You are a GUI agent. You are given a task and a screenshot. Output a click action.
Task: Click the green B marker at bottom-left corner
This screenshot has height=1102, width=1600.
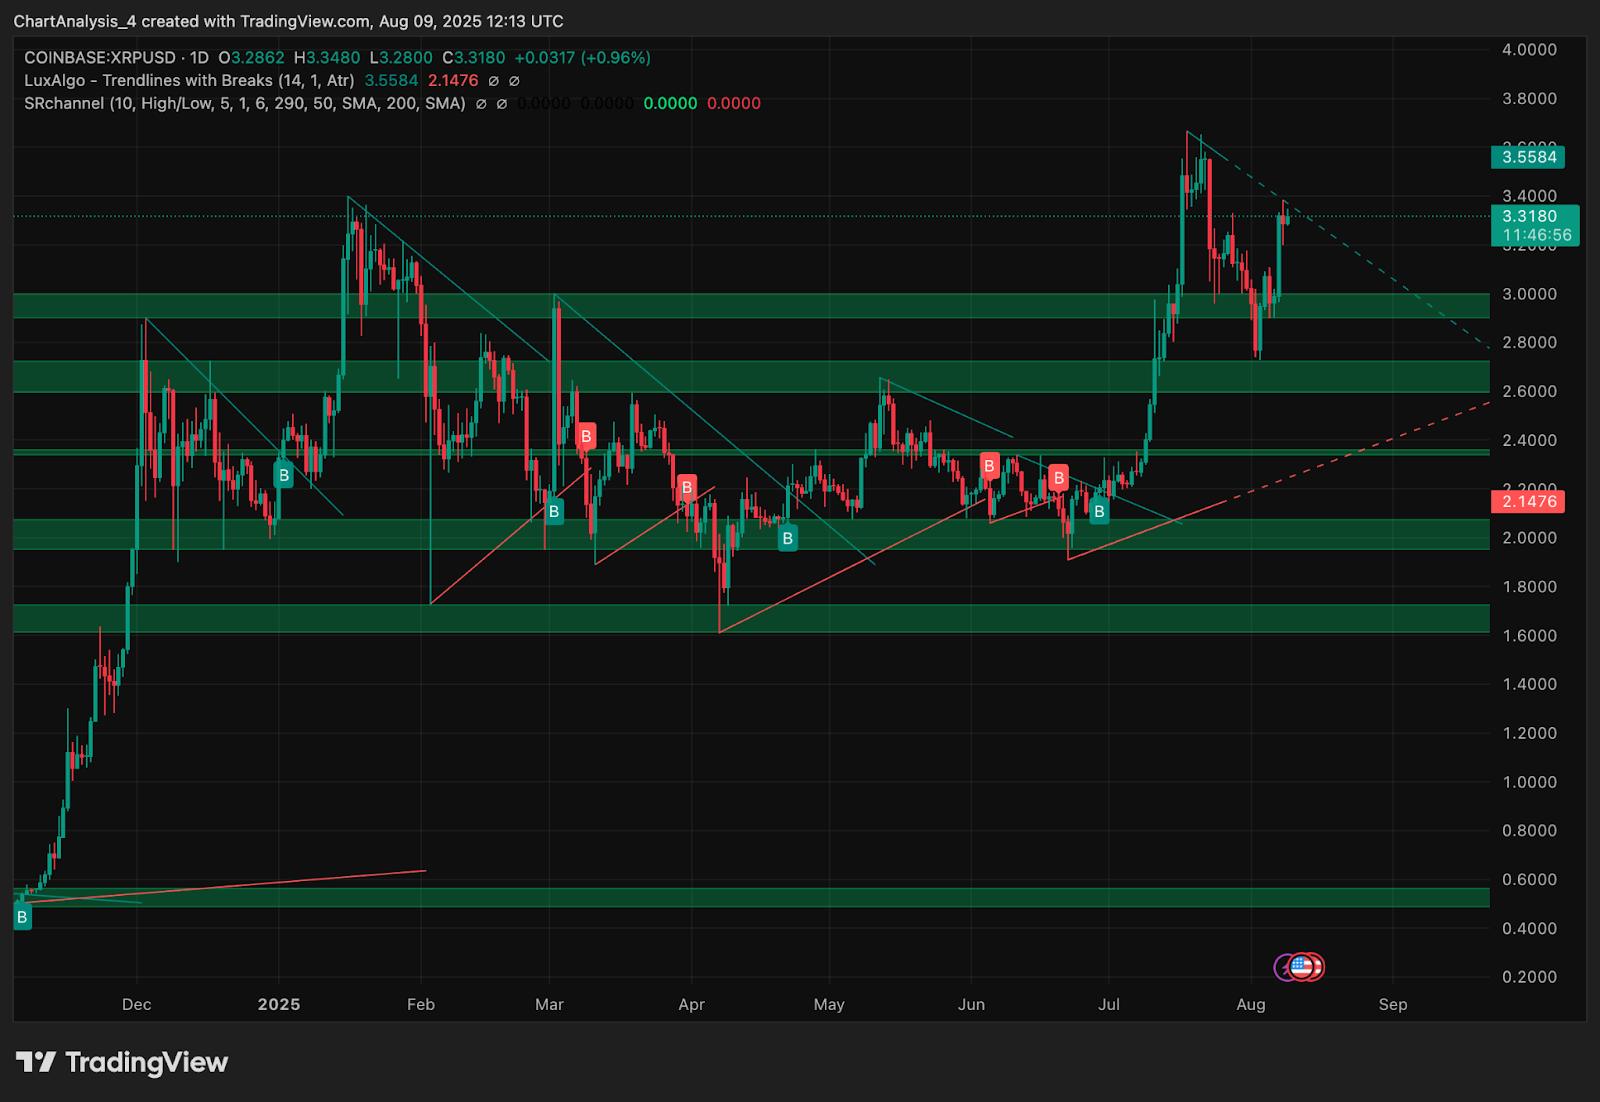(22, 916)
